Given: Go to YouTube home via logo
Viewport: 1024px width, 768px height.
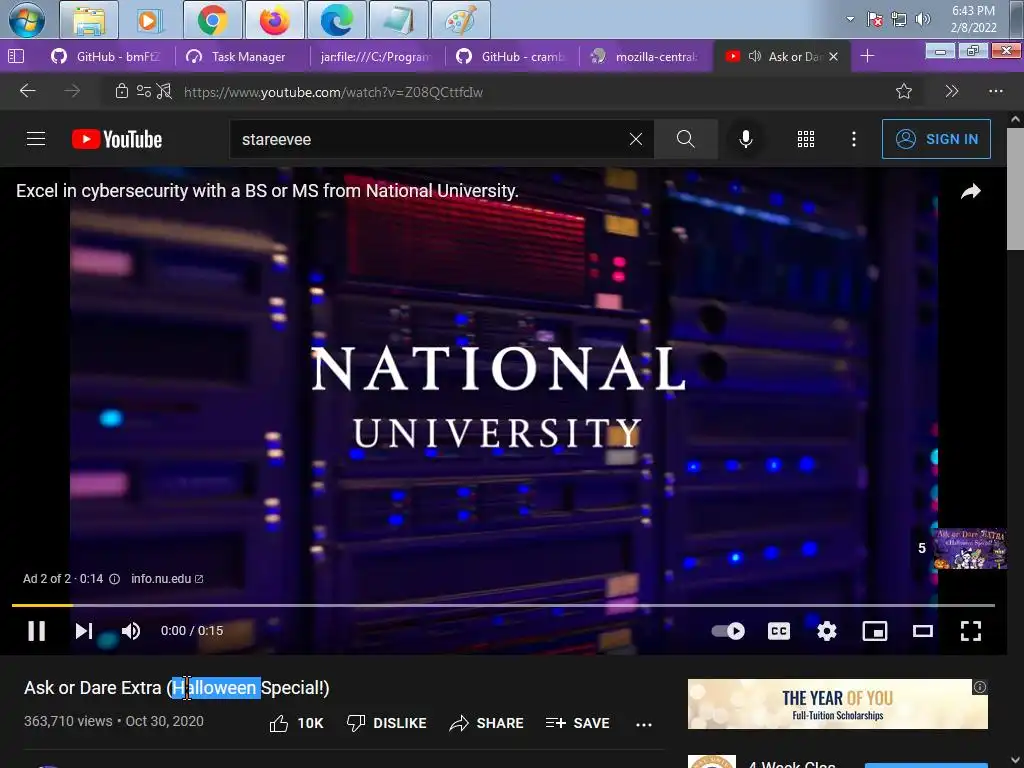Looking at the screenshot, I should click(117, 139).
